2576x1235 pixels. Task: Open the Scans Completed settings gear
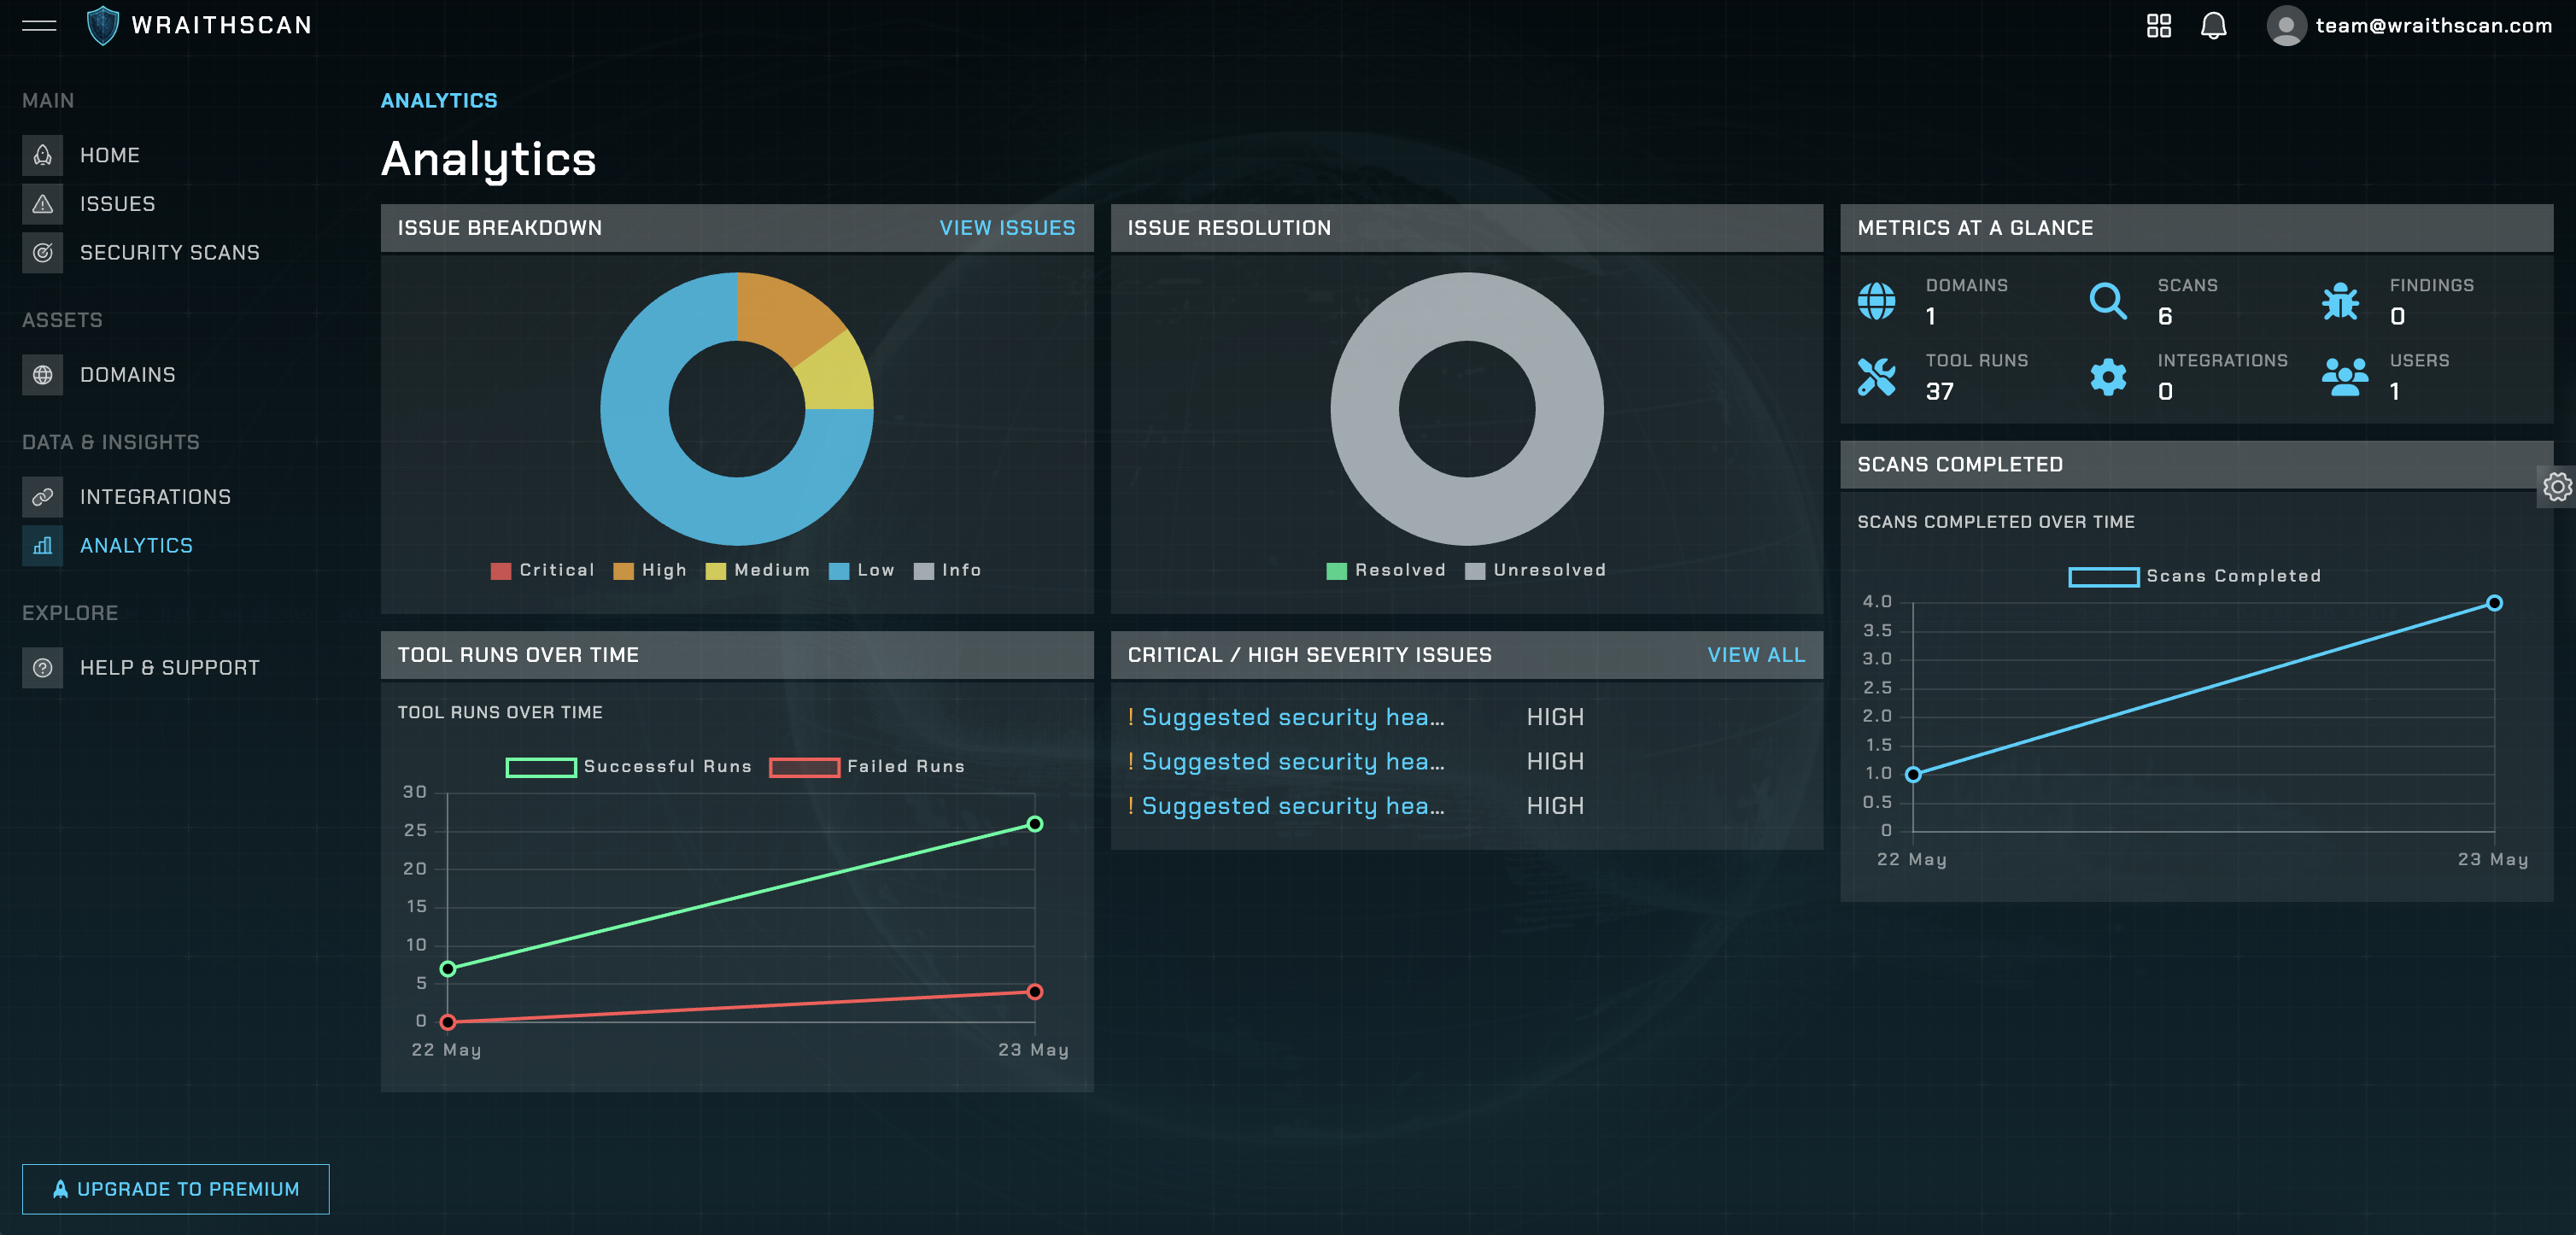[x=2559, y=487]
